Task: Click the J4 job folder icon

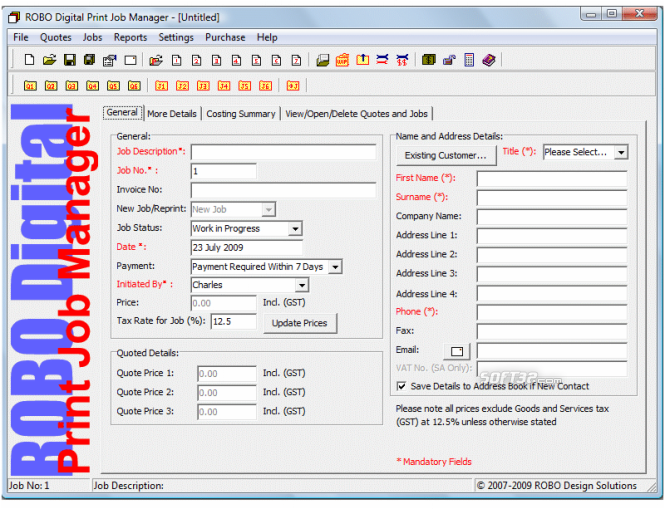Action: click(224, 86)
